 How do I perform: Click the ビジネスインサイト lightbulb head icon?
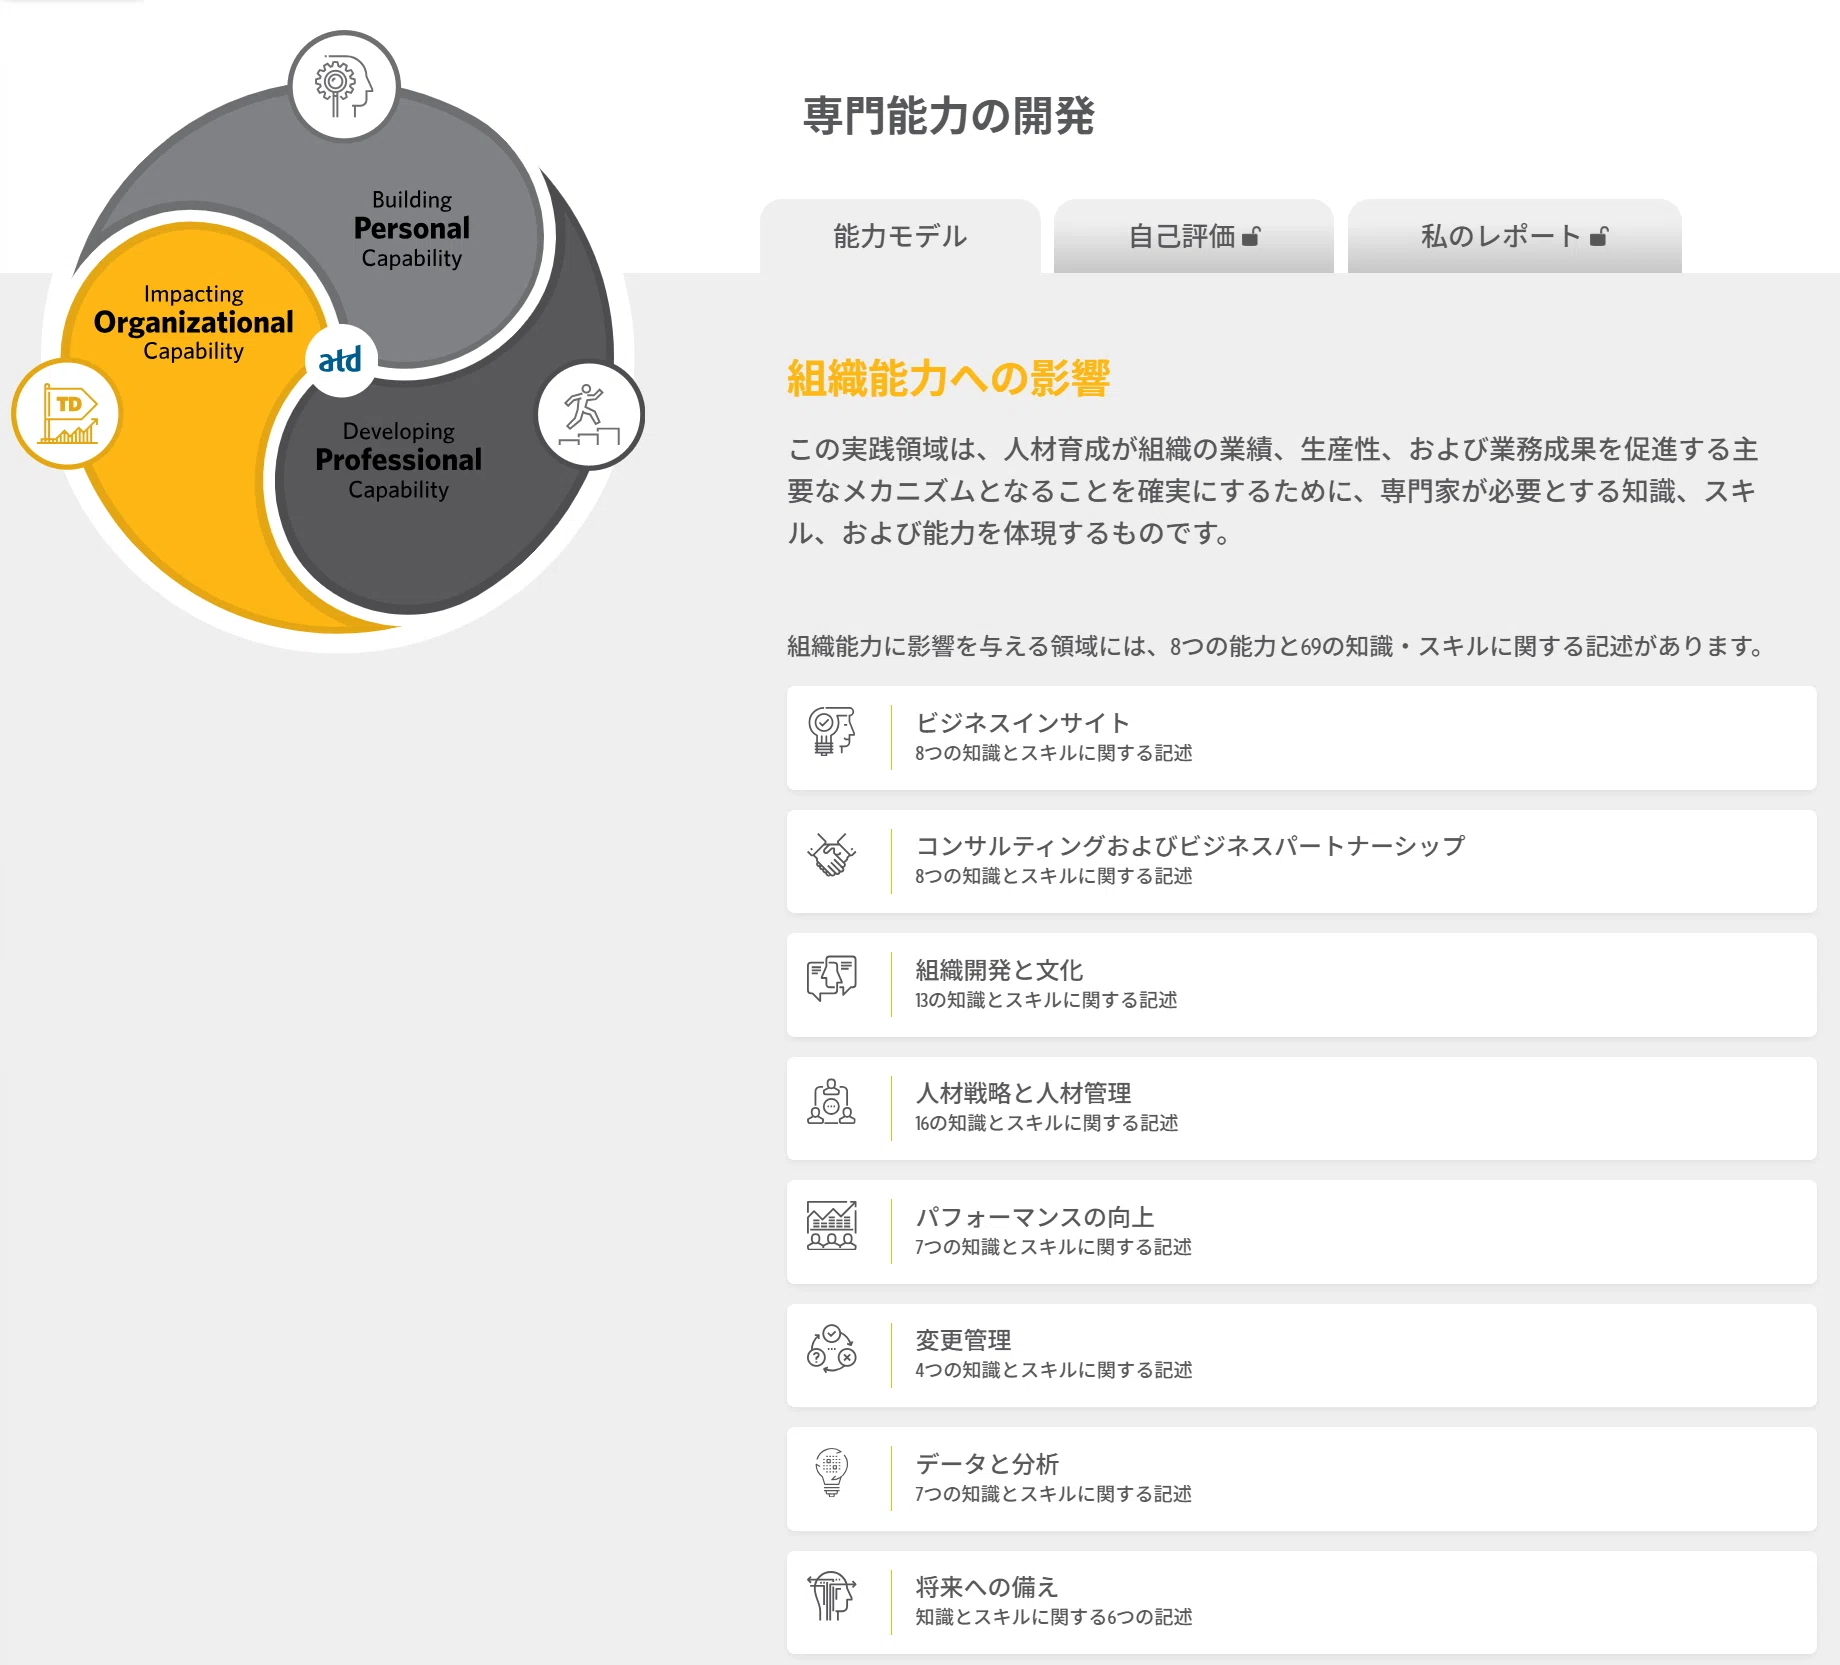coord(832,731)
